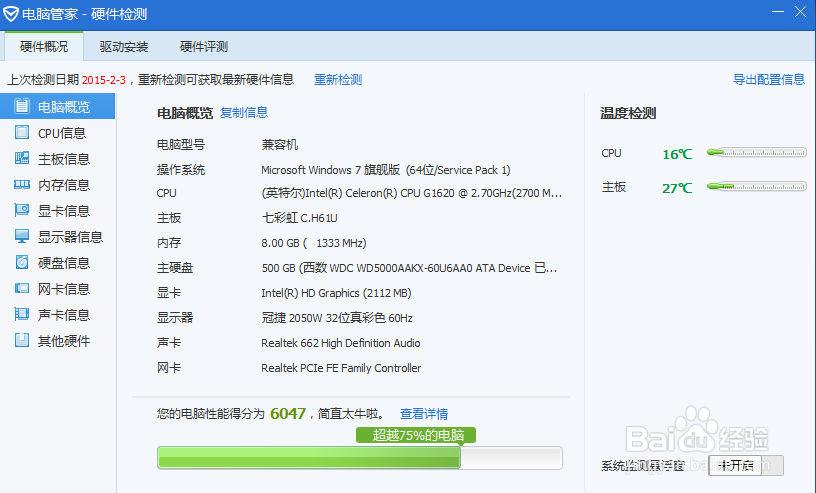The width and height of the screenshot is (816, 493).
Task: Minimize the 电脑管家 window
Action: pyautogui.click(x=777, y=11)
